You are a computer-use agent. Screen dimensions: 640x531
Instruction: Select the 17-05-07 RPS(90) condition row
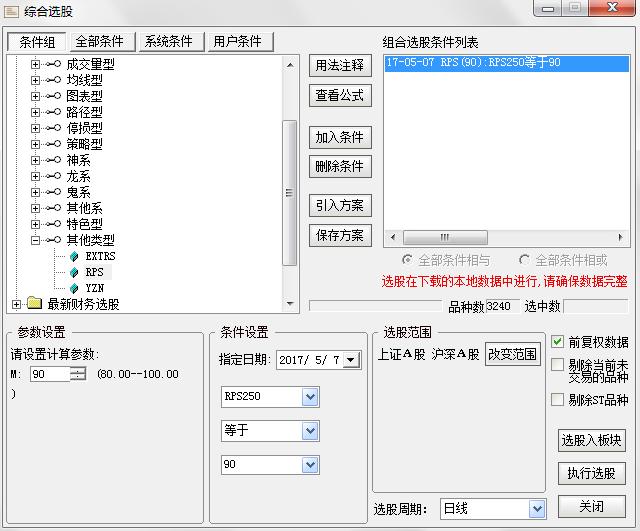507,63
